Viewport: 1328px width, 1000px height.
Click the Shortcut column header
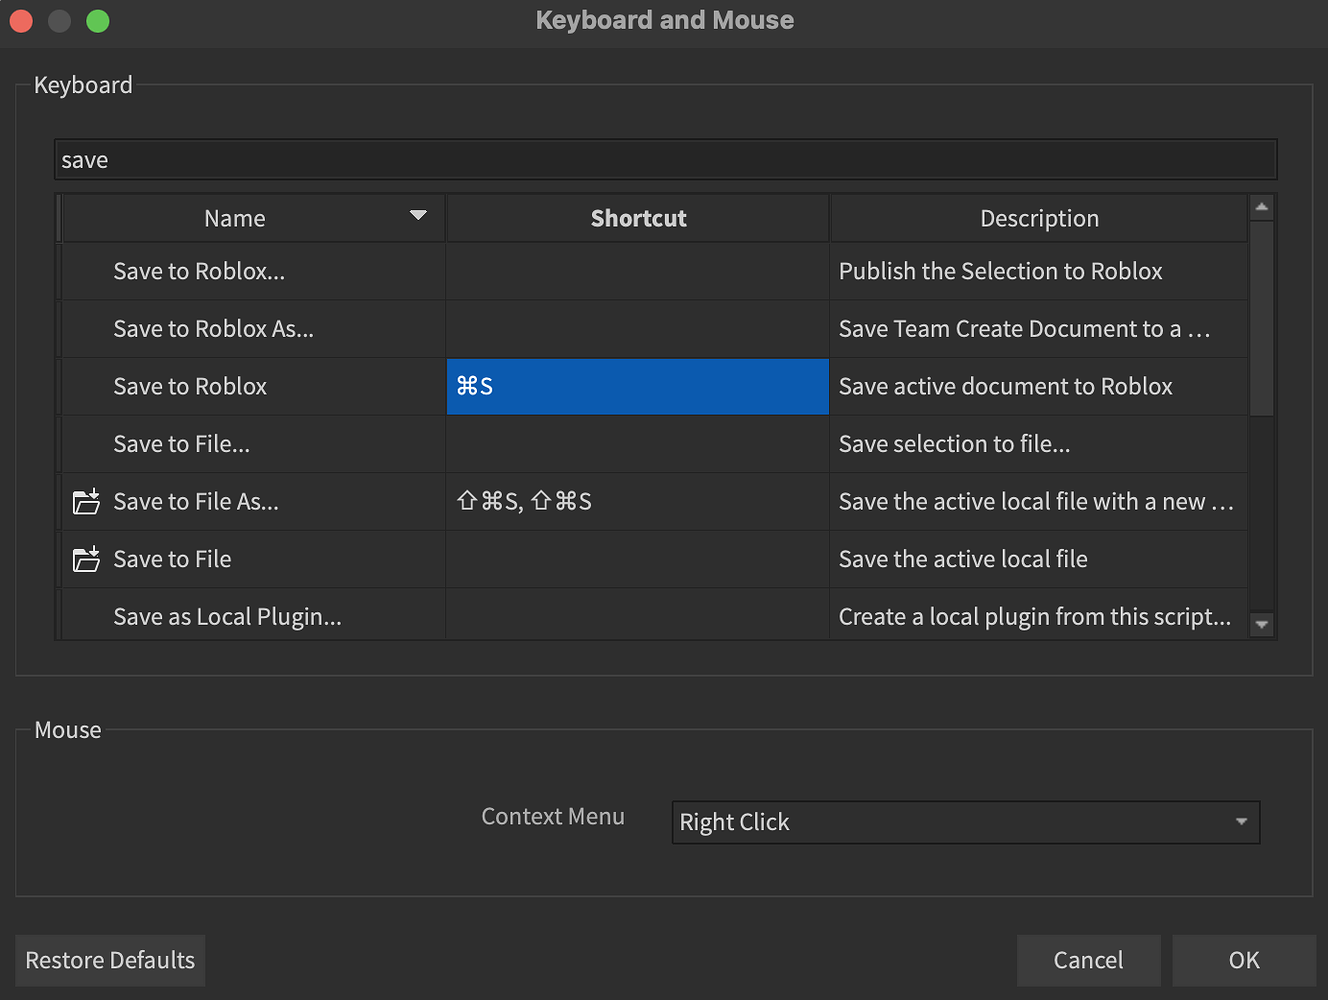(637, 217)
